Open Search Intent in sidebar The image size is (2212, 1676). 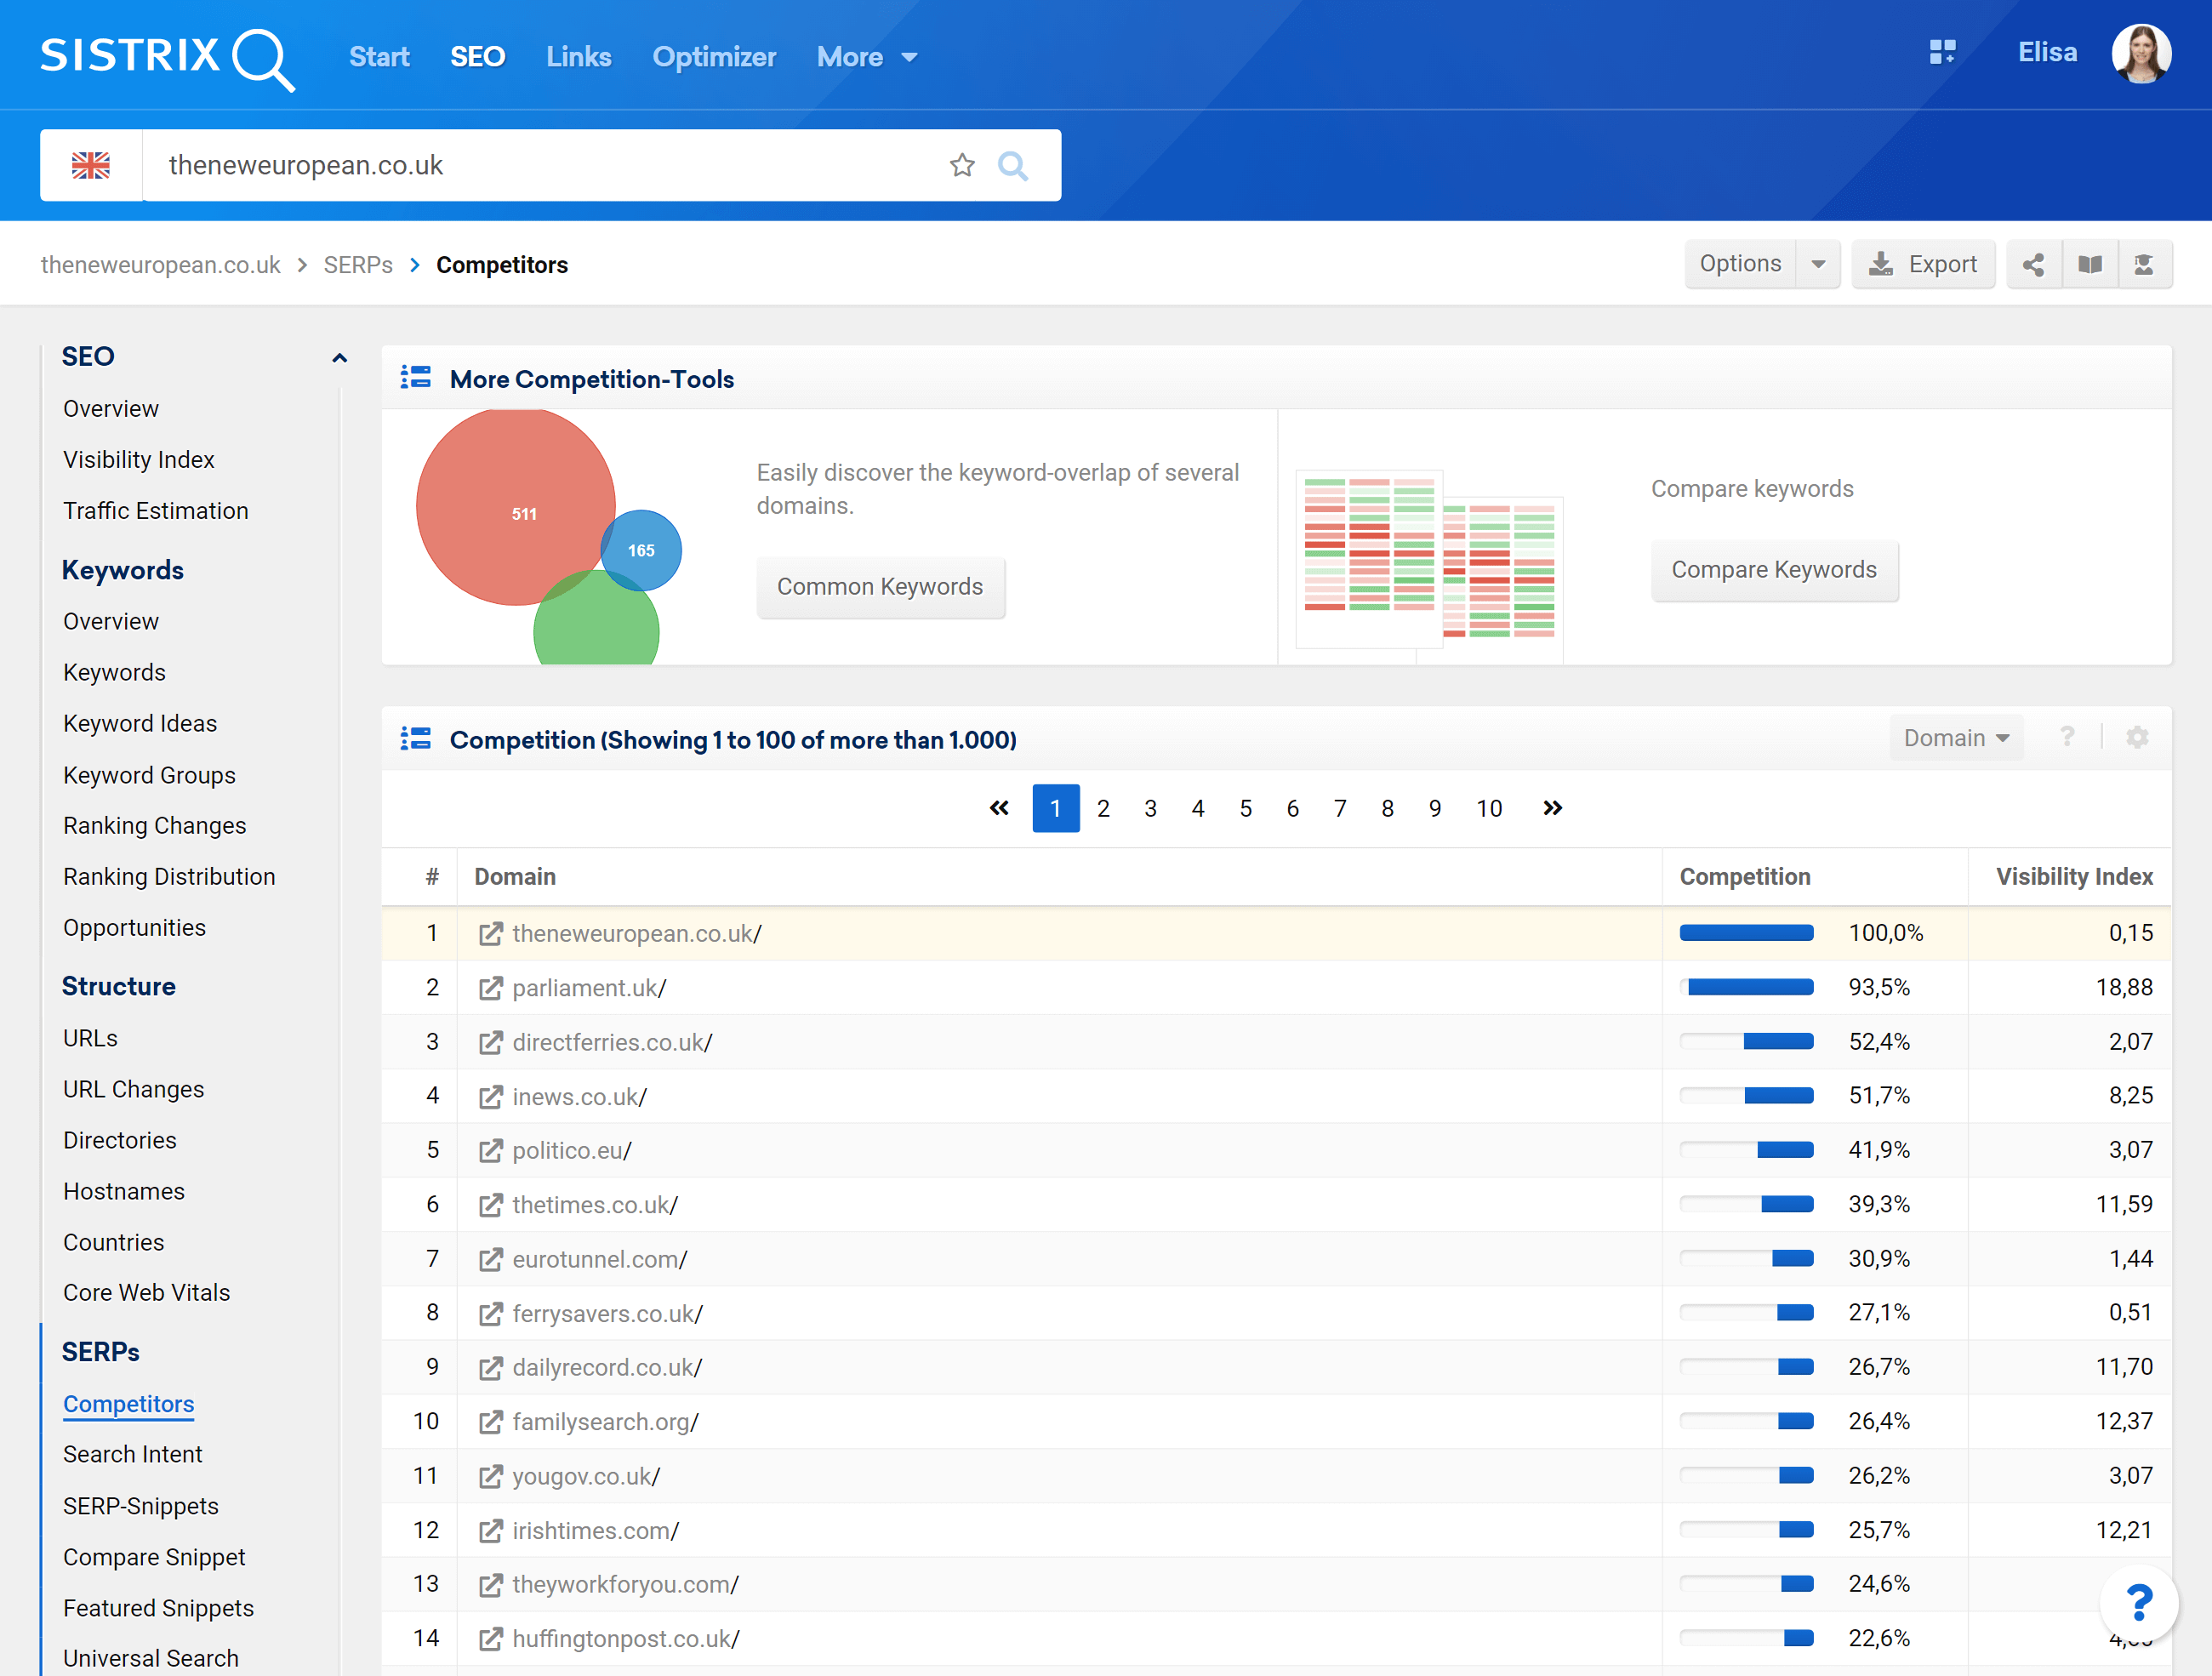[x=133, y=1455]
